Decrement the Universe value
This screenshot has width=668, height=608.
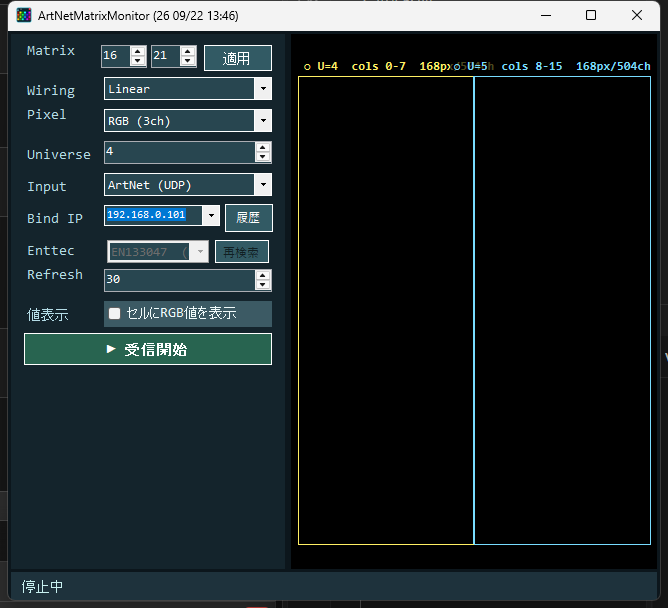pyautogui.click(x=263, y=157)
